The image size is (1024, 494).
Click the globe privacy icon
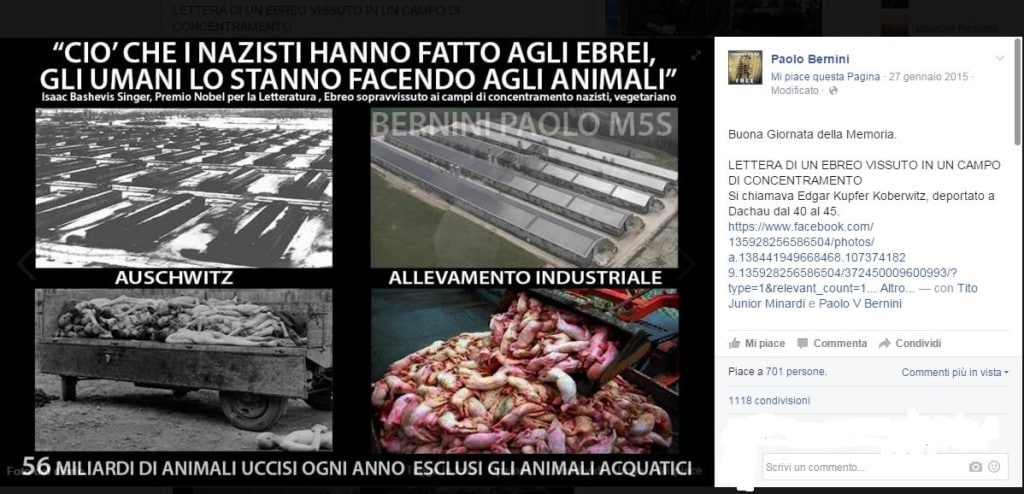pos(833,91)
